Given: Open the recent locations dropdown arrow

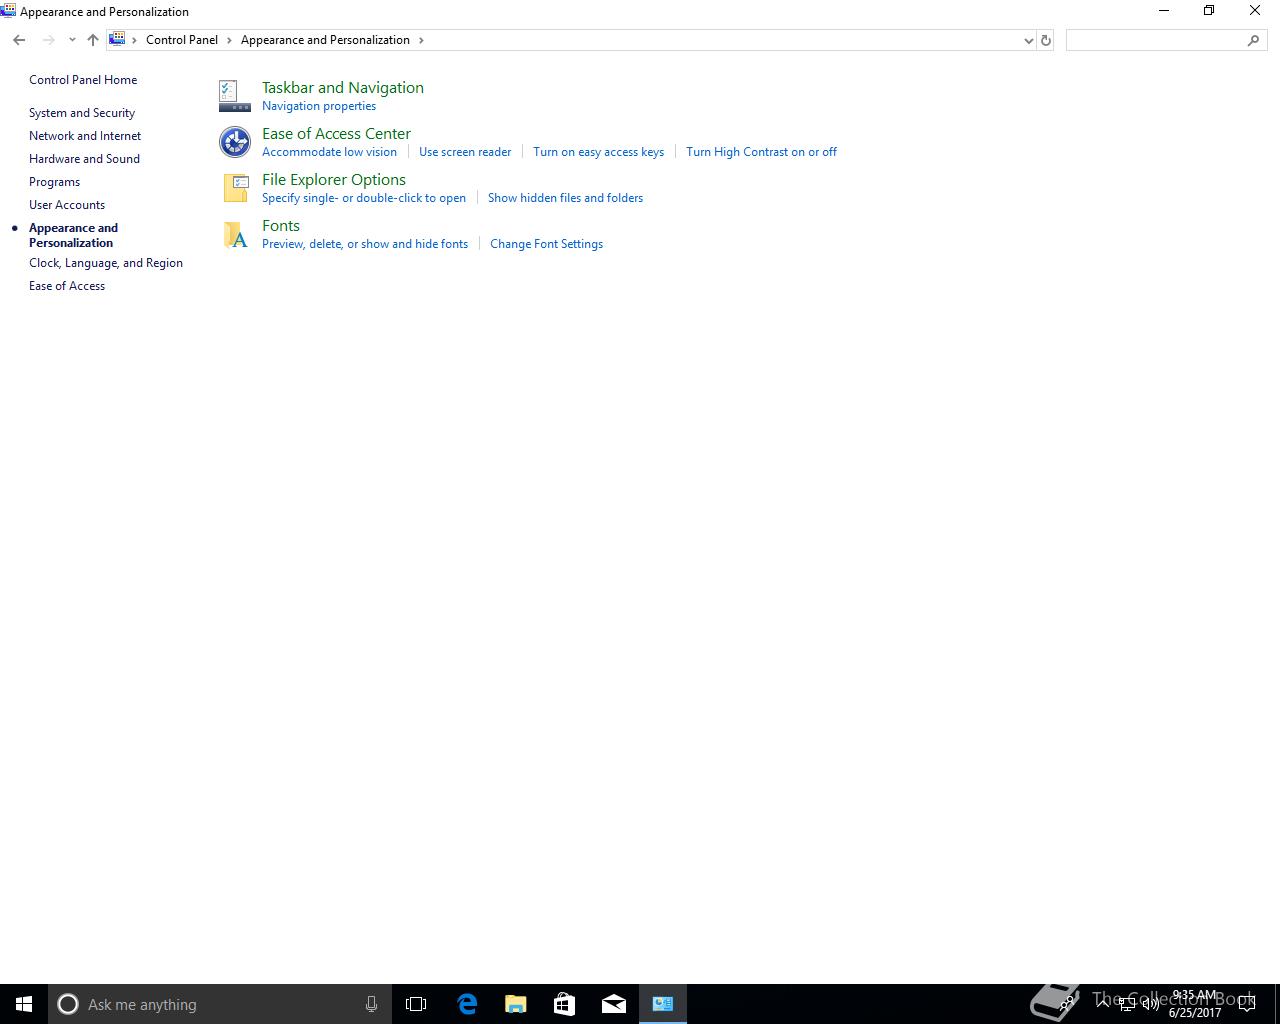Looking at the screenshot, I should coord(72,40).
